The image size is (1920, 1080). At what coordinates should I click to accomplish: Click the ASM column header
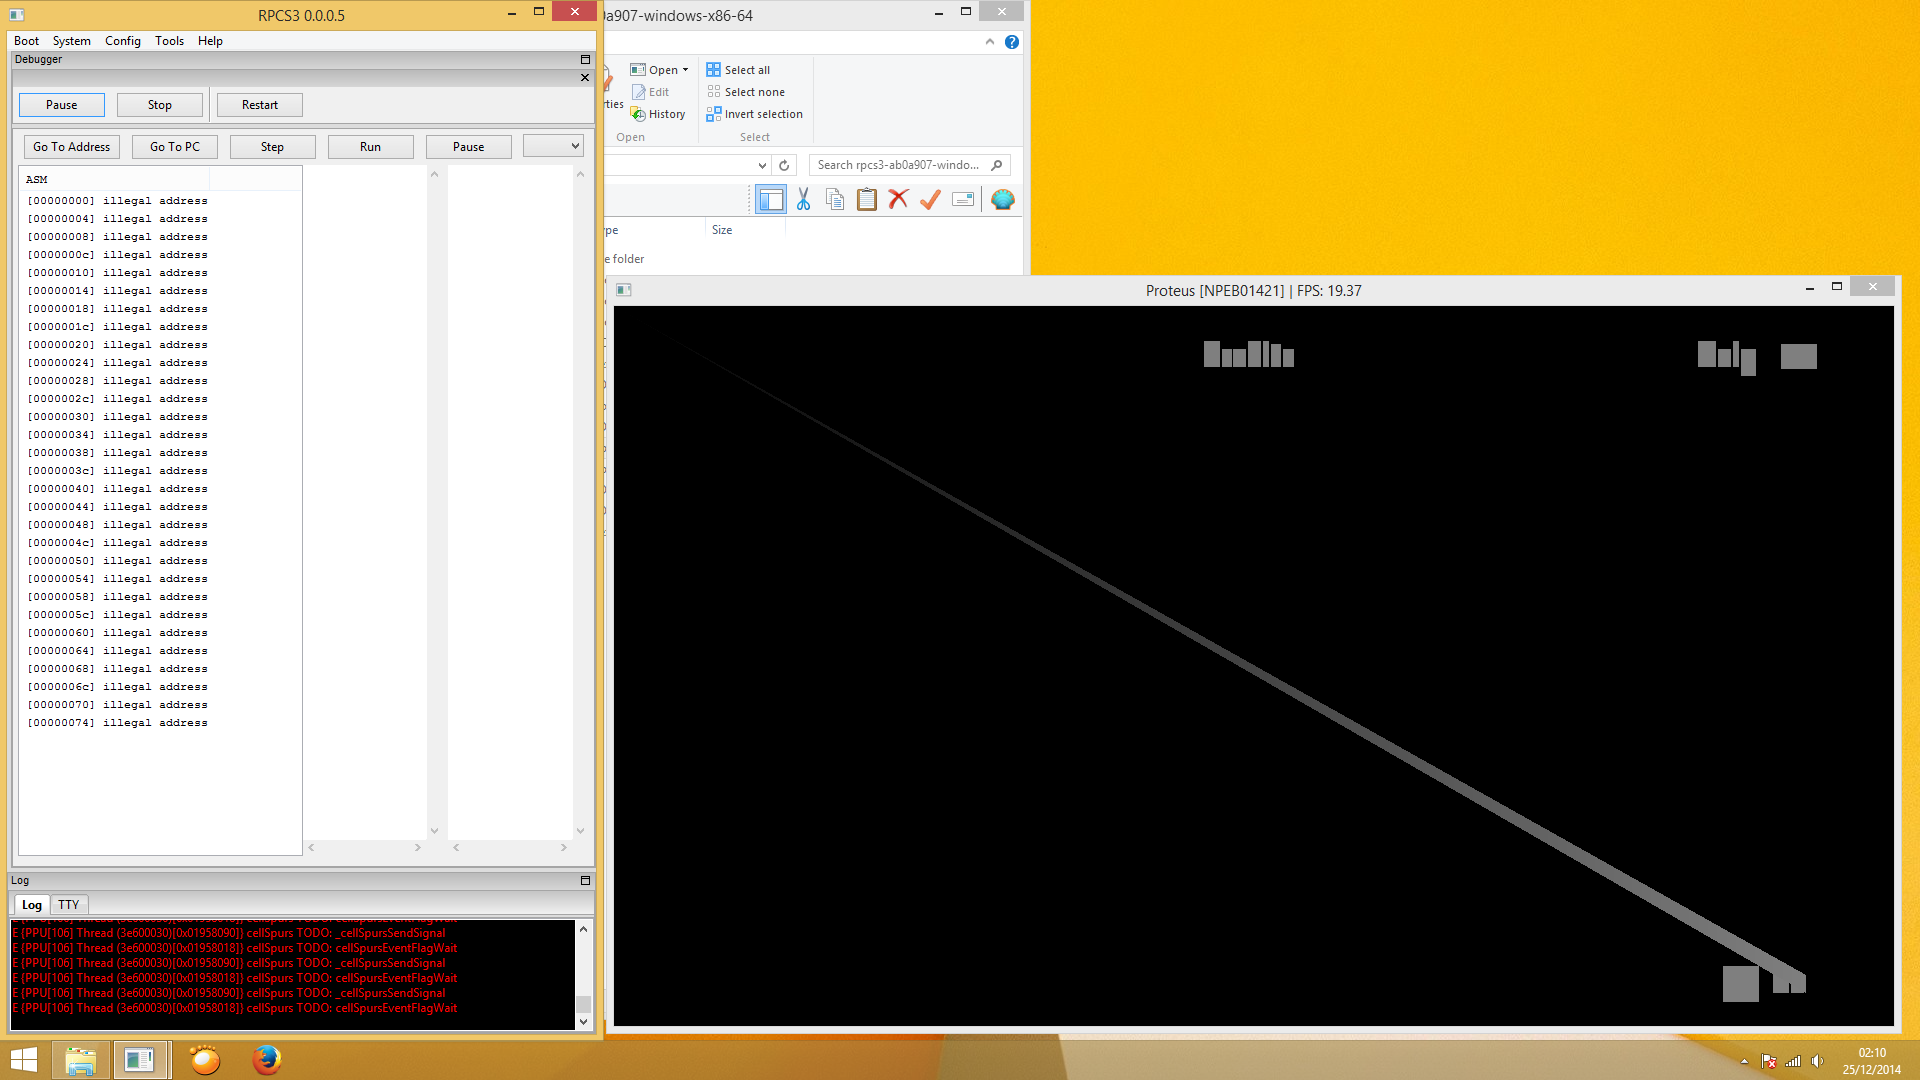point(114,179)
